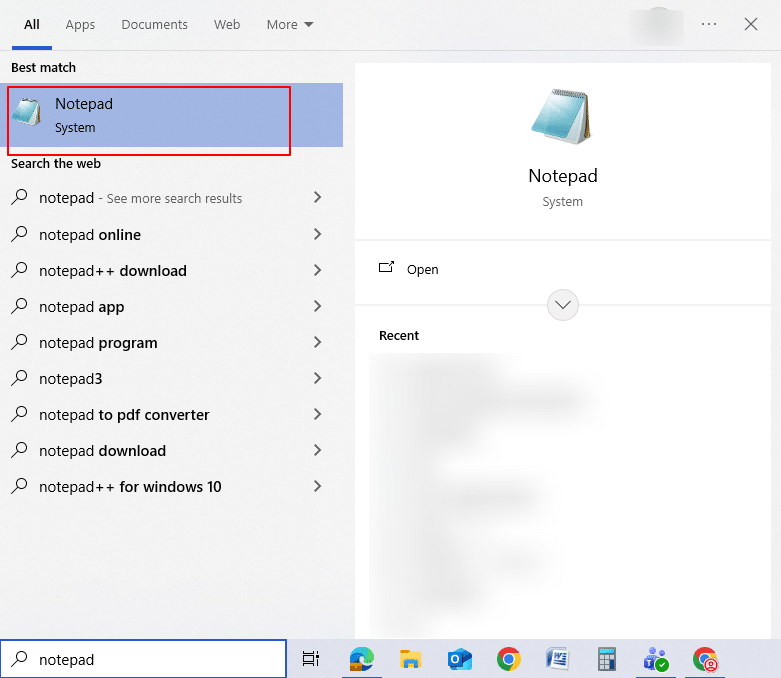Expand arrow for 'notepad++ download' suggestion
Image resolution: width=781 pixels, height=678 pixels.
[x=317, y=271]
